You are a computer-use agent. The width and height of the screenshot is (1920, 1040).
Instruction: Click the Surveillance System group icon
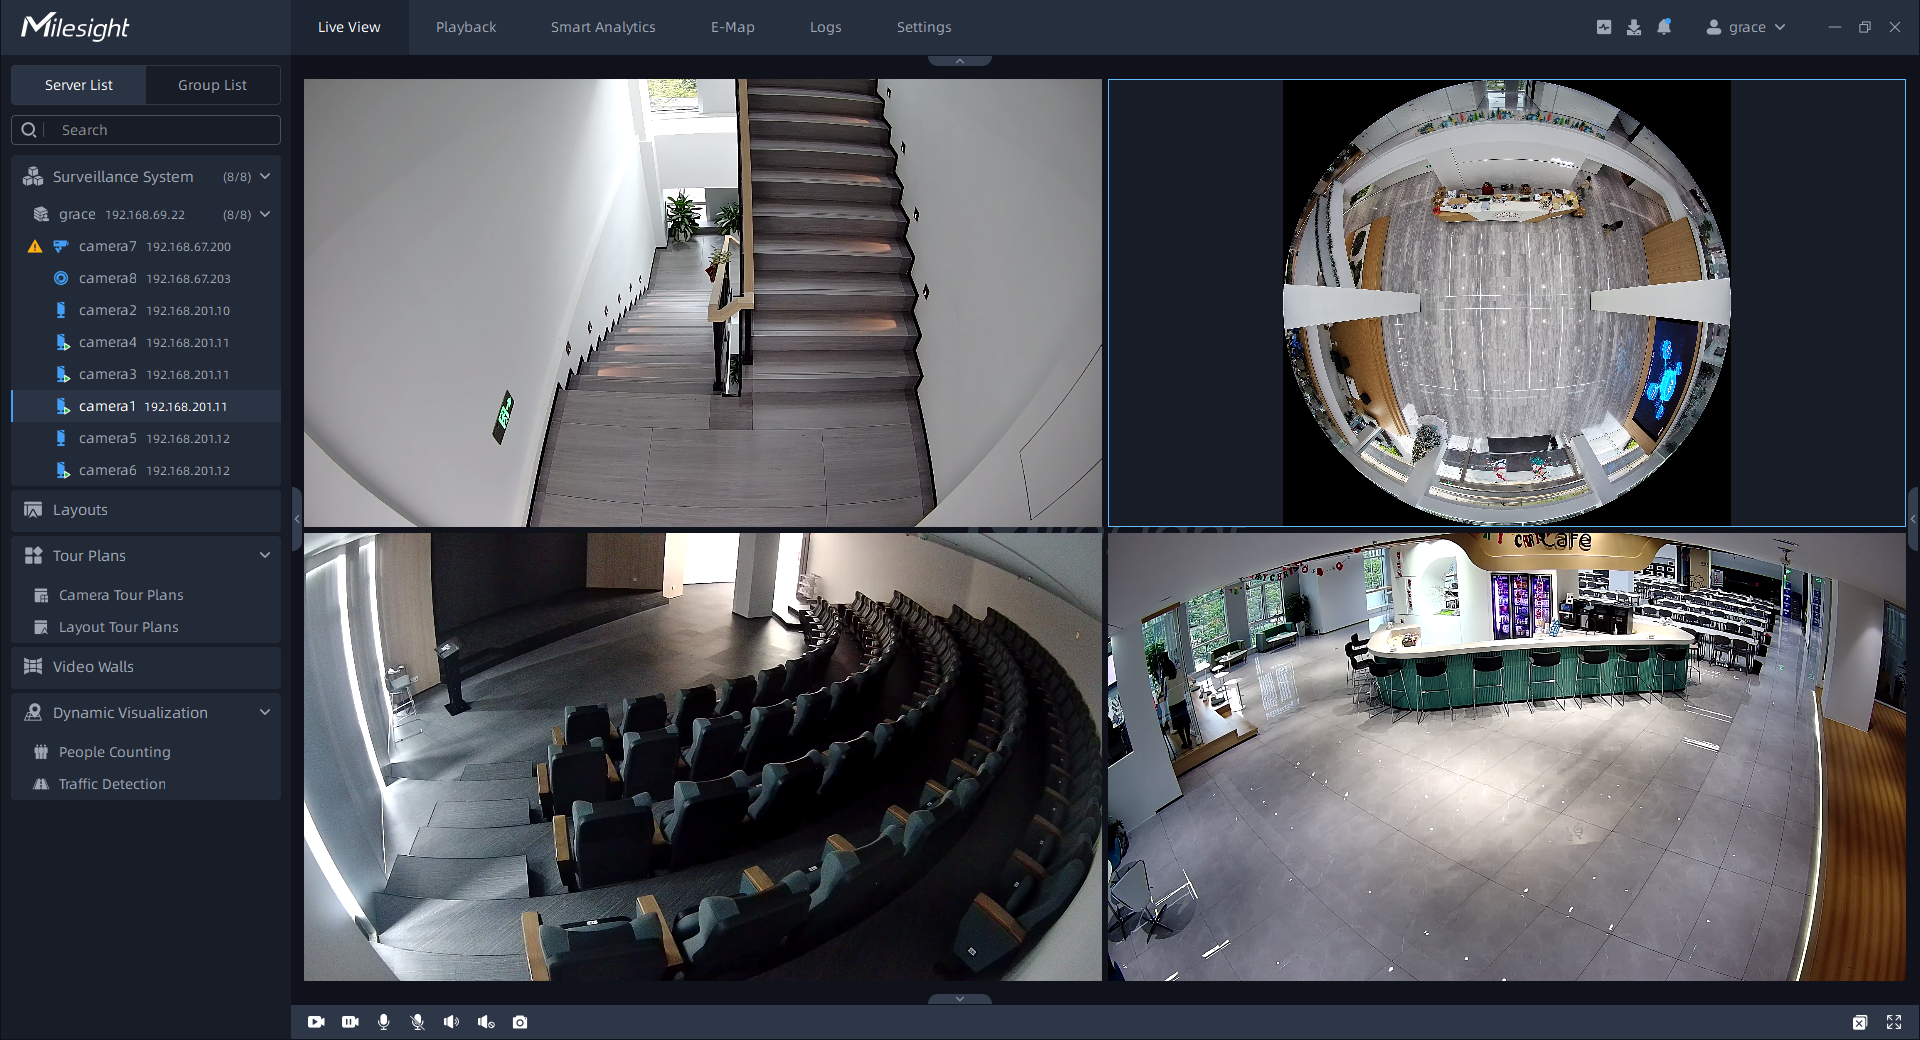pyautogui.click(x=33, y=176)
